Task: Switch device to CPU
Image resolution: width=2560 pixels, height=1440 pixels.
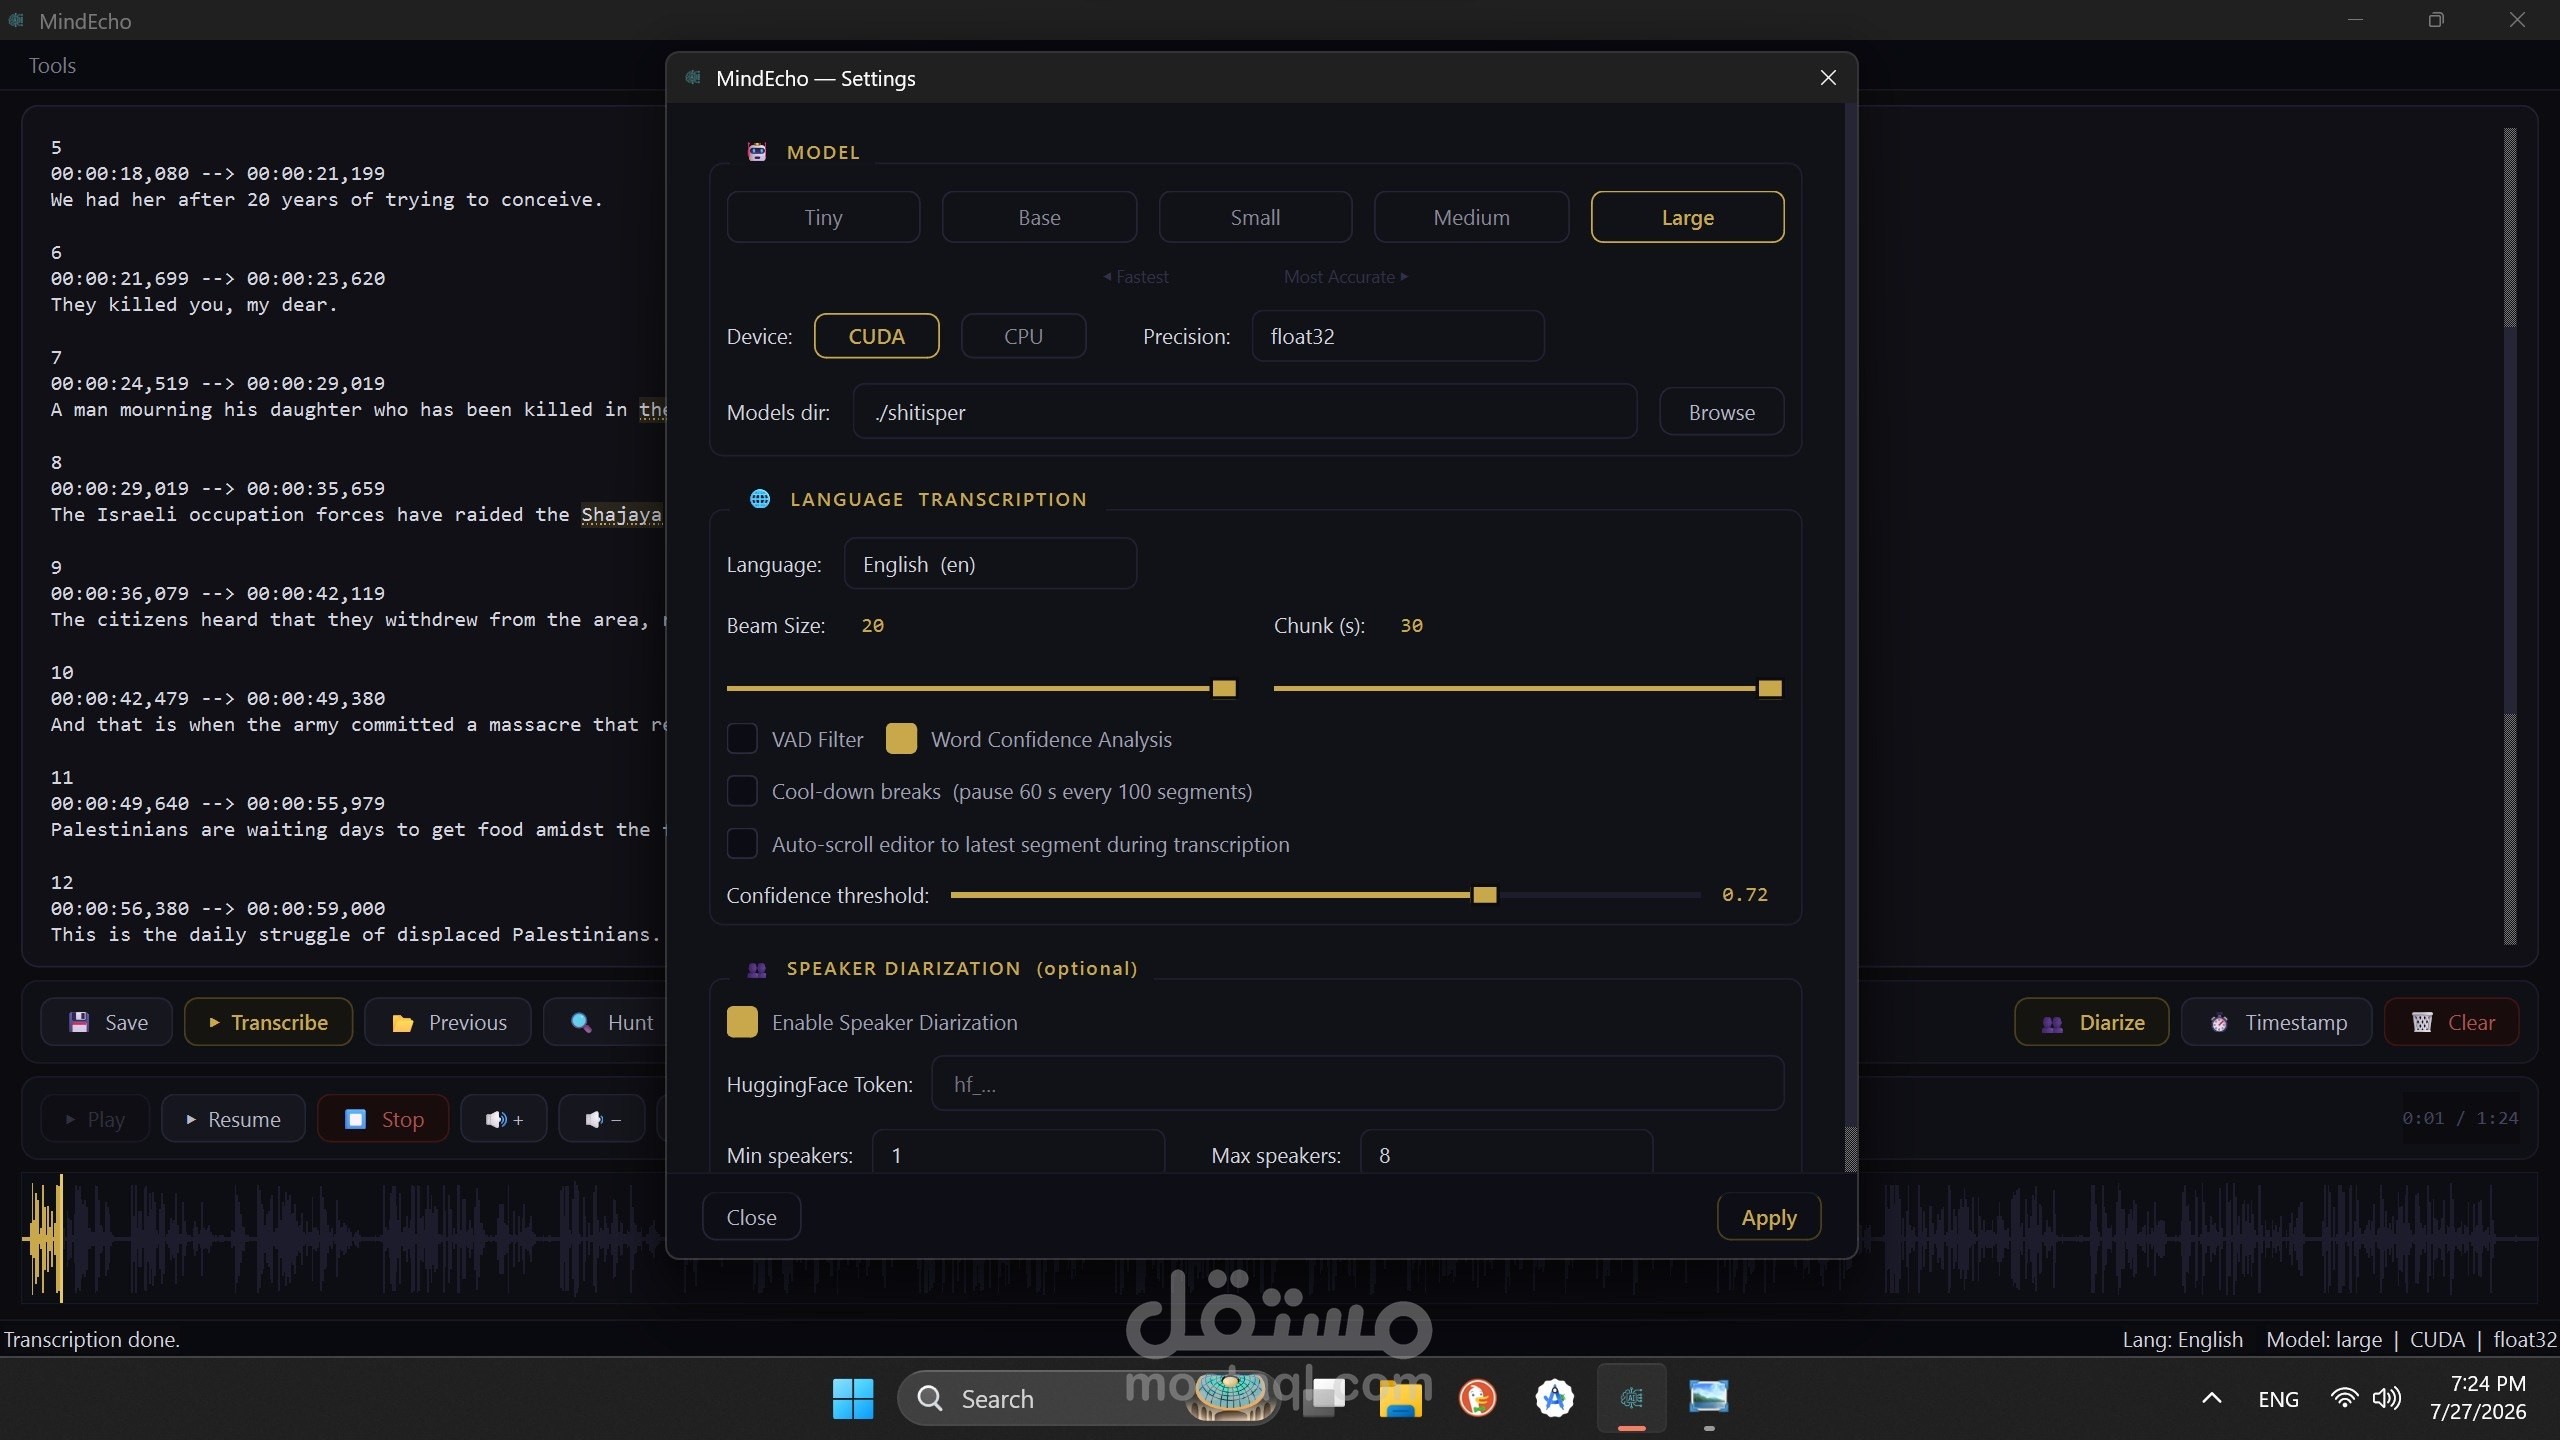Action: pos(1023,336)
